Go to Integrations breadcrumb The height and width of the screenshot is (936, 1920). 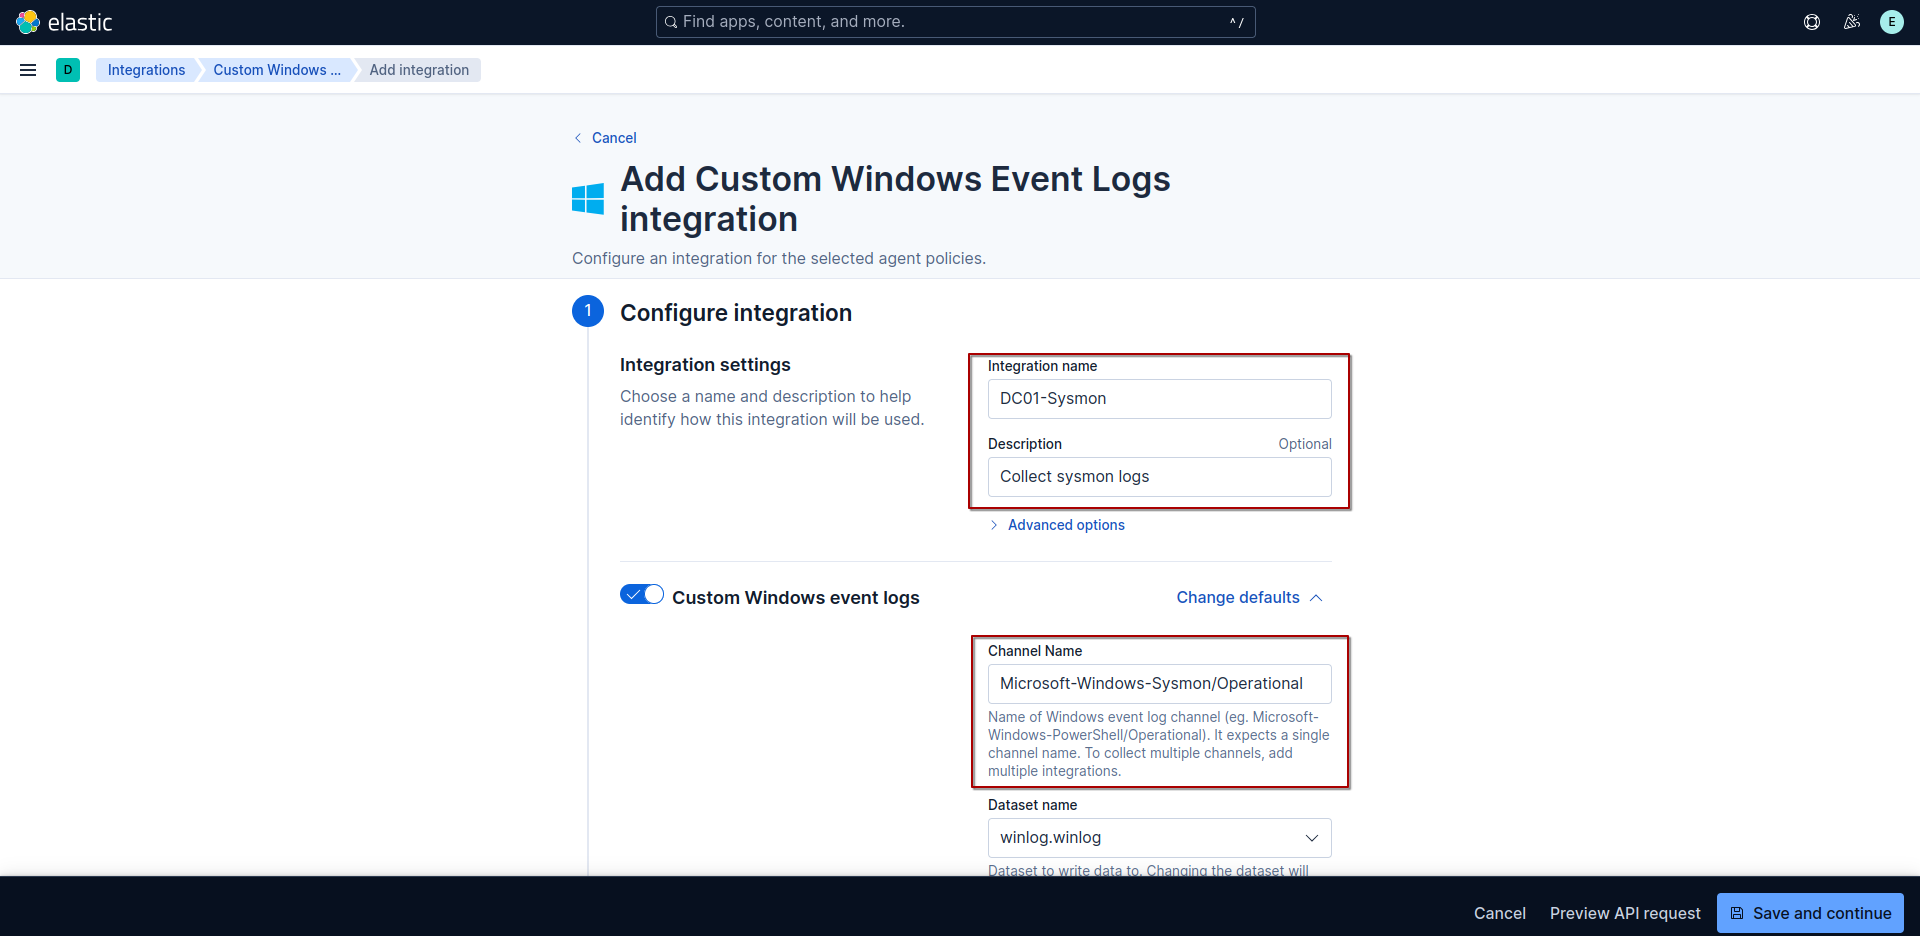coord(146,70)
